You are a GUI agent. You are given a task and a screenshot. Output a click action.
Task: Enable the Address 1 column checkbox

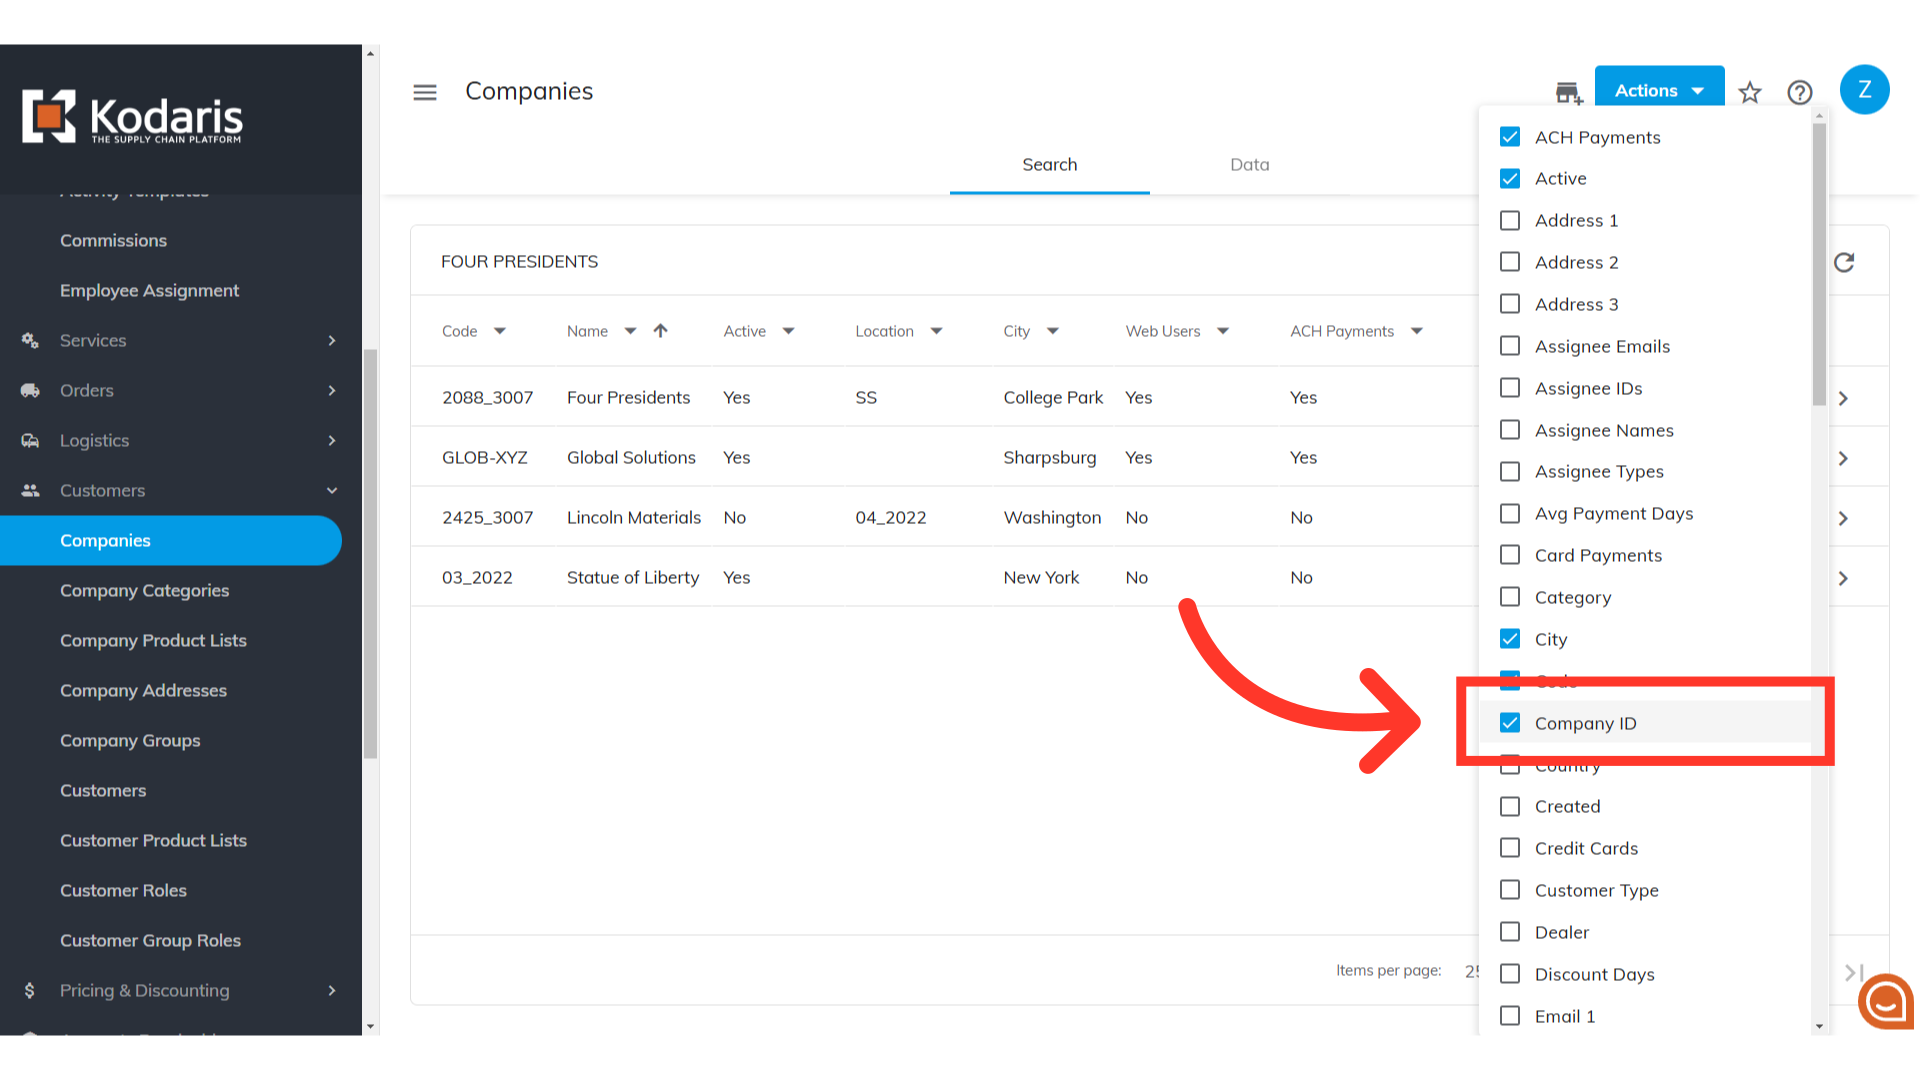tap(1510, 220)
